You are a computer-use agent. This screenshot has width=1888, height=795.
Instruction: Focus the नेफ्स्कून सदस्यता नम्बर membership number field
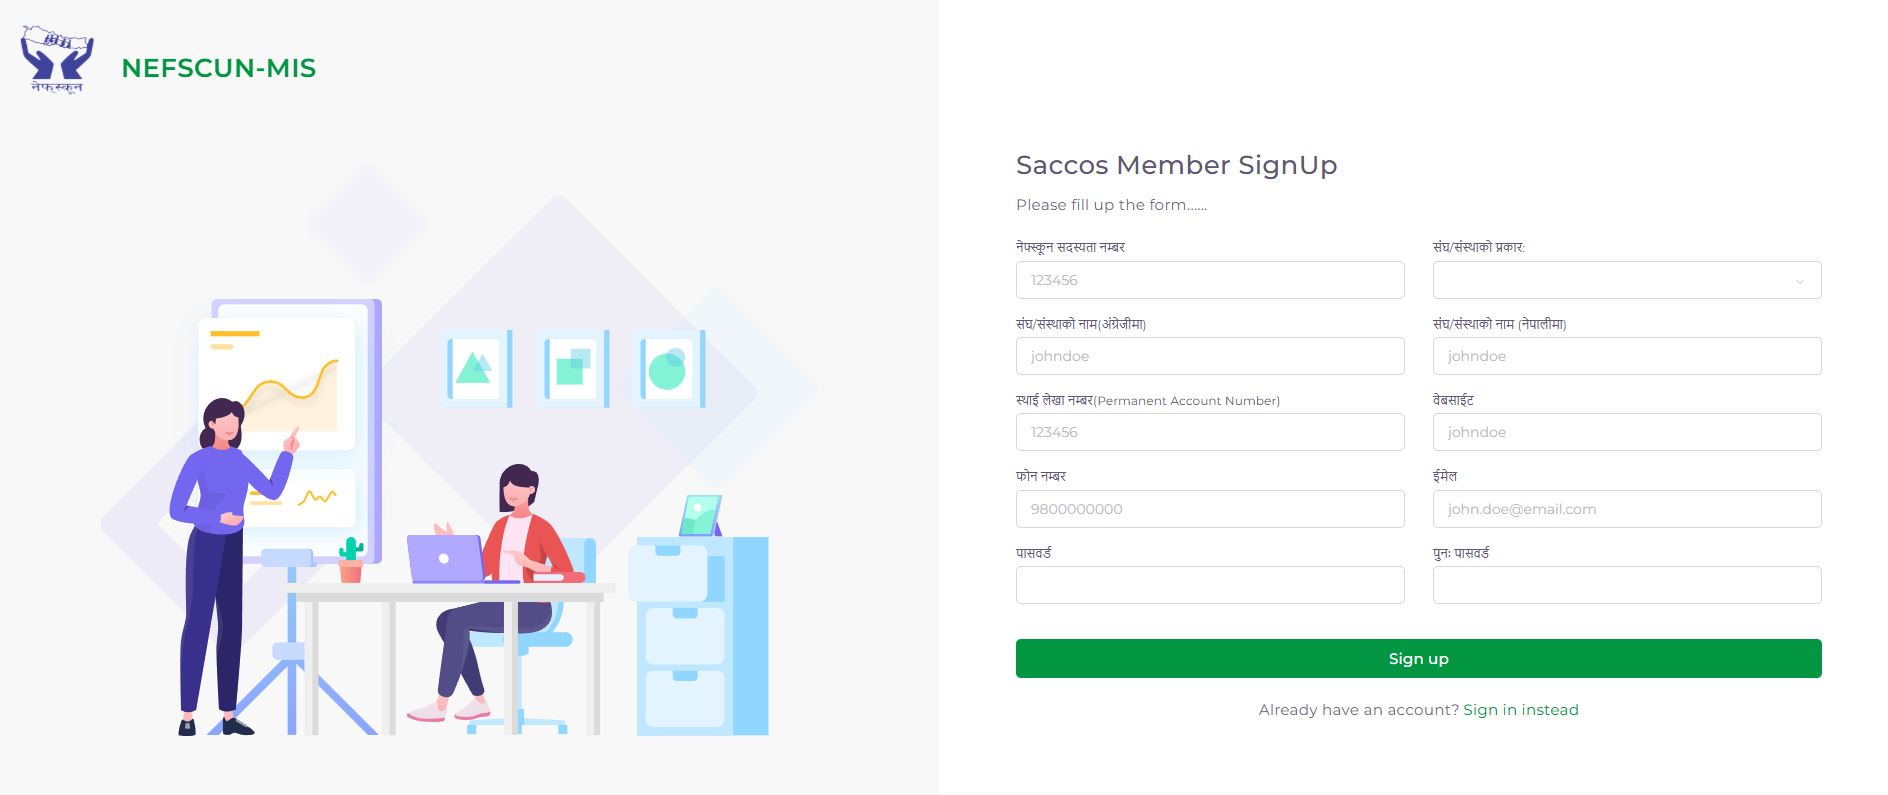1209,280
